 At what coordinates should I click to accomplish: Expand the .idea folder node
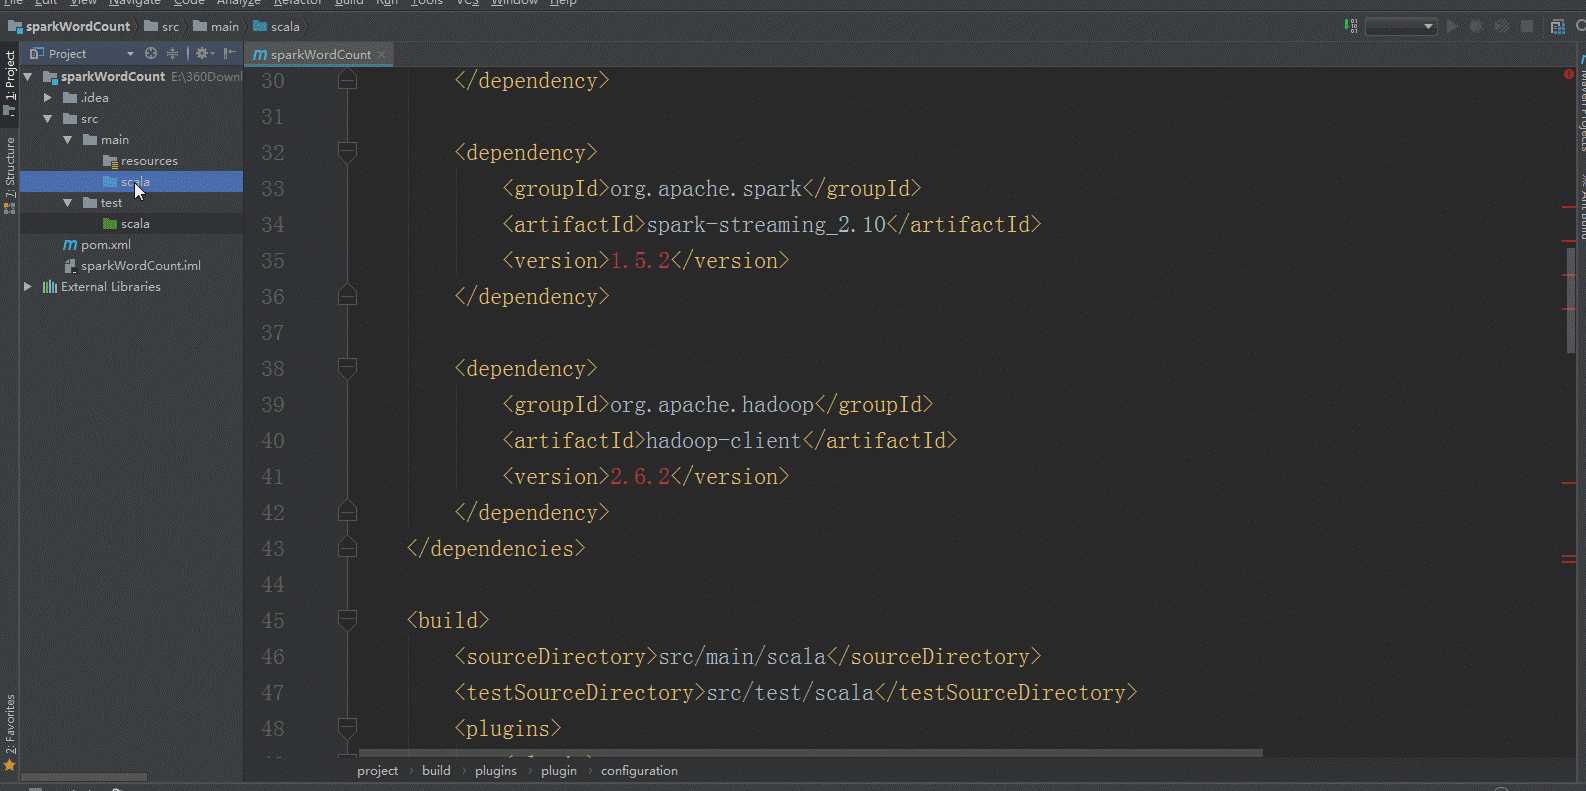[48, 98]
